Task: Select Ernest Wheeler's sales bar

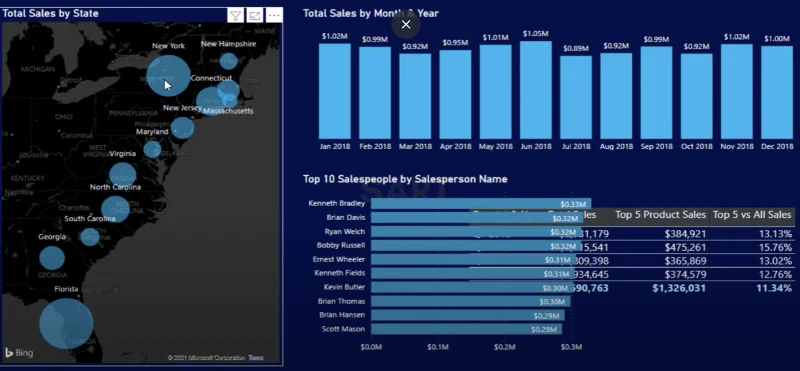Action: 473,260
